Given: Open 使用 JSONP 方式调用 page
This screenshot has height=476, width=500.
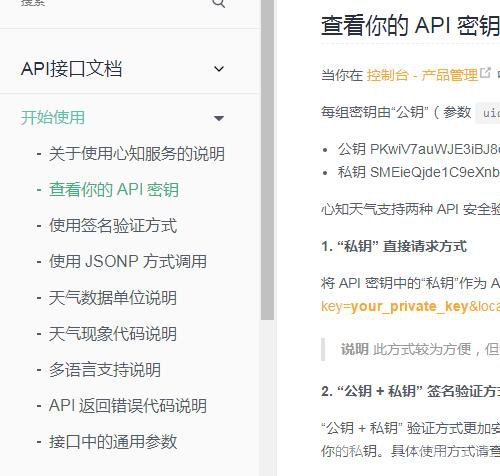Looking at the screenshot, I should pyautogui.click(x=128, y=261).
